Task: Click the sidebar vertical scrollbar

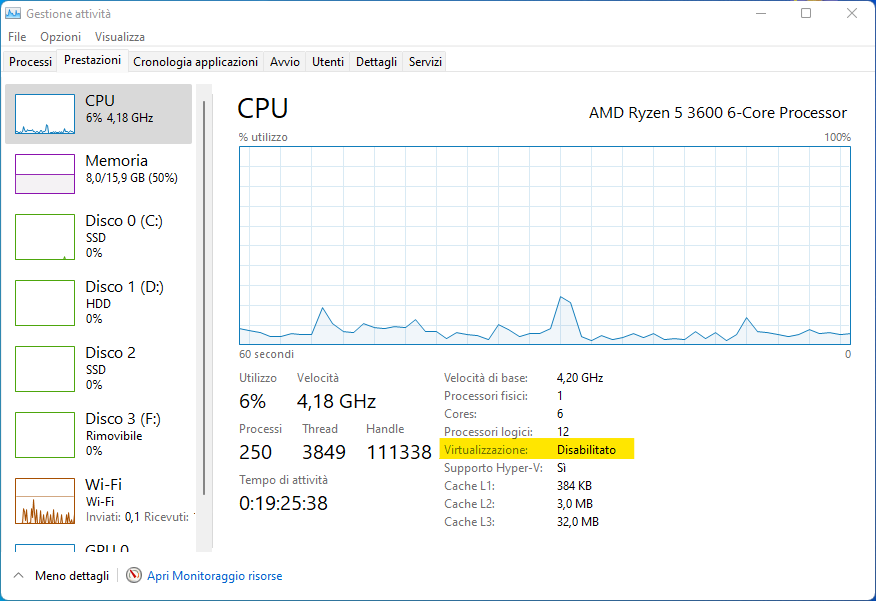Action: [x=204, y=300]
